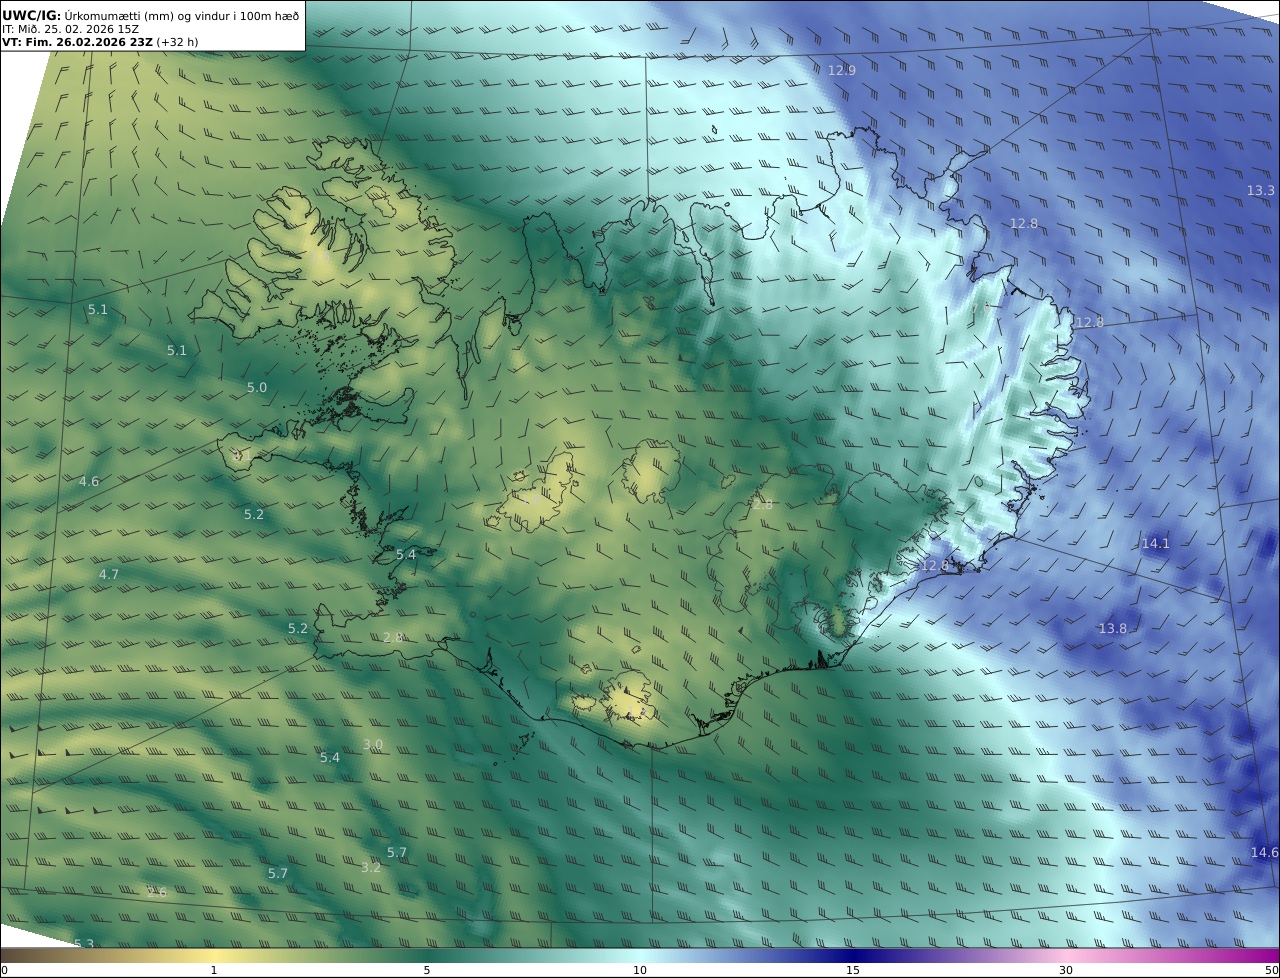Screen dimensions: 1280x978
Task: Click the 13.8 value label on map
Action: pyautogui.click(x=1112, y=628)
